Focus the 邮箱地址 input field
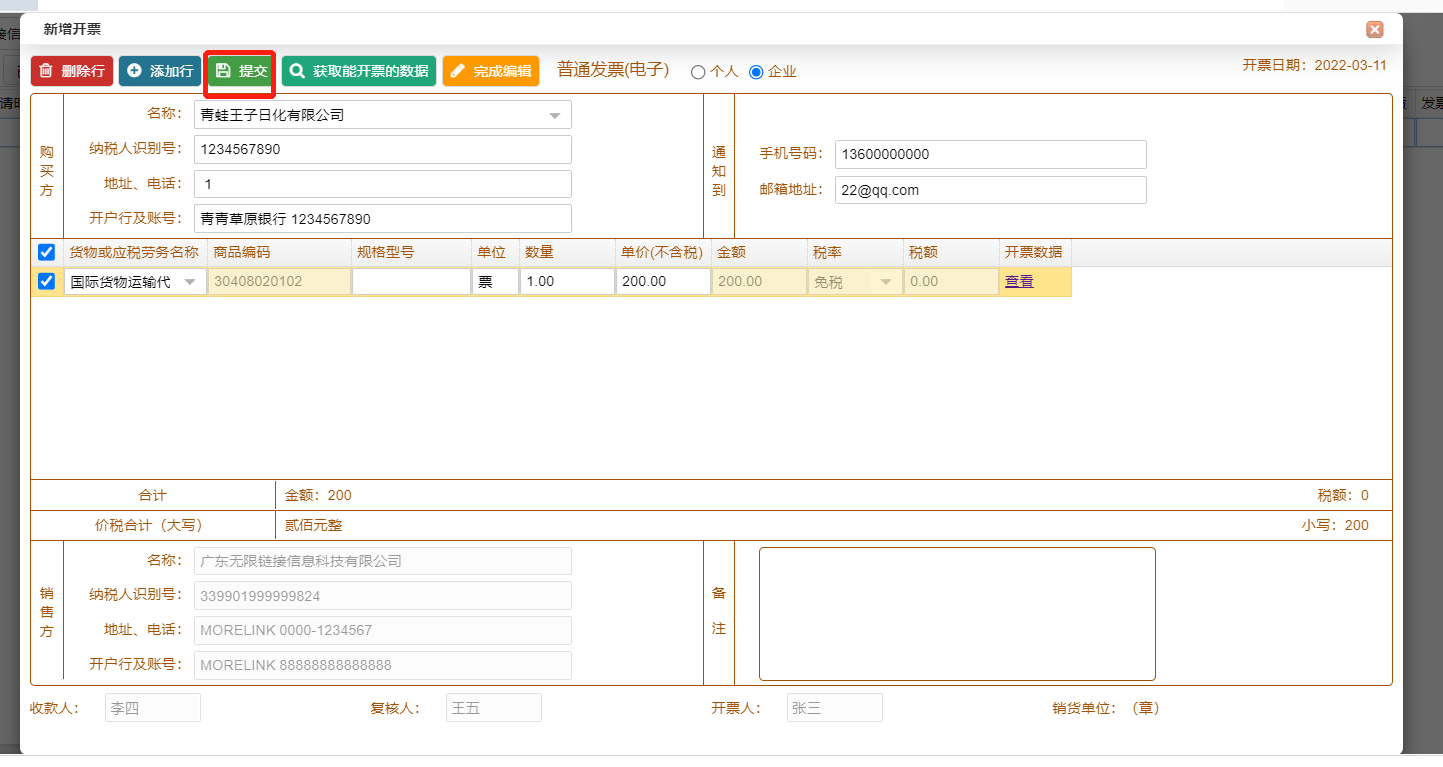Screen dimensions: 1443x767 point(990,190)
